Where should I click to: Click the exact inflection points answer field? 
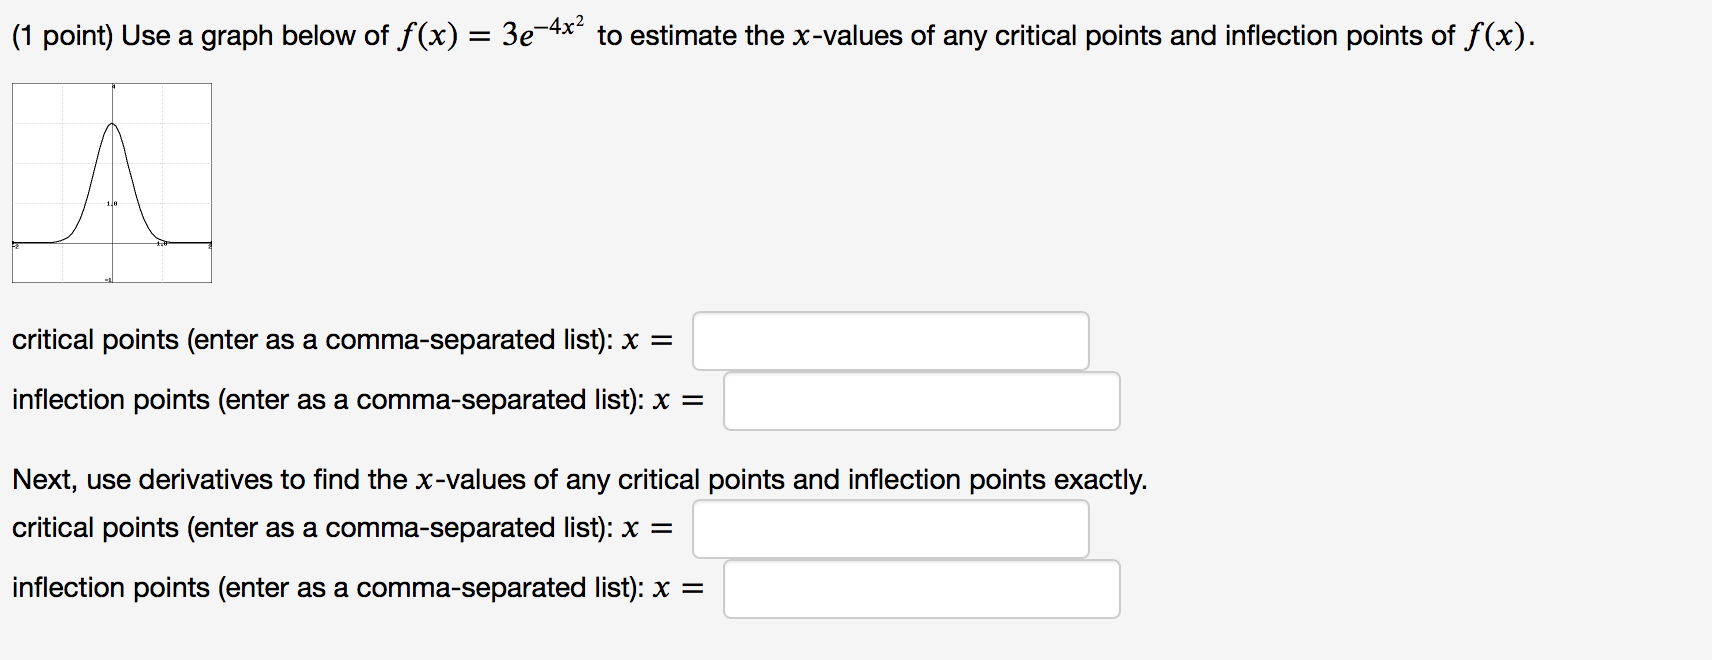[920, 588]
